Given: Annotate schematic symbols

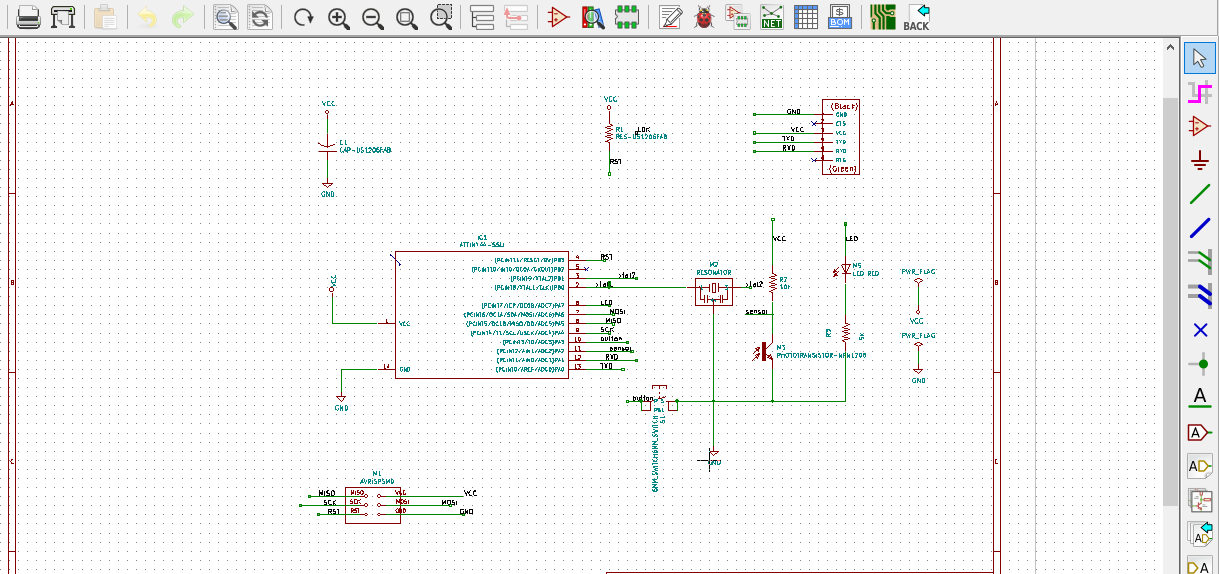Looking at the screenshot, I should pyautogui.click(x=671, y=17).
